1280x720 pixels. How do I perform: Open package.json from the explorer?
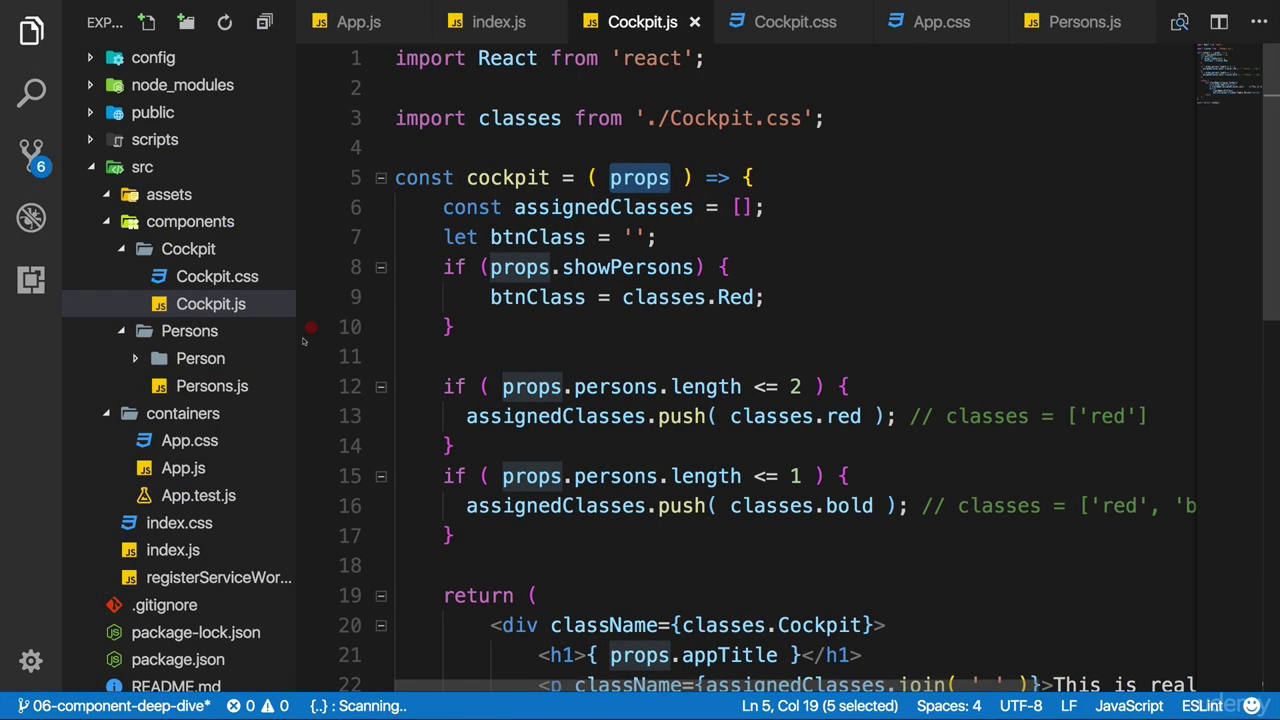coord(178,660)
